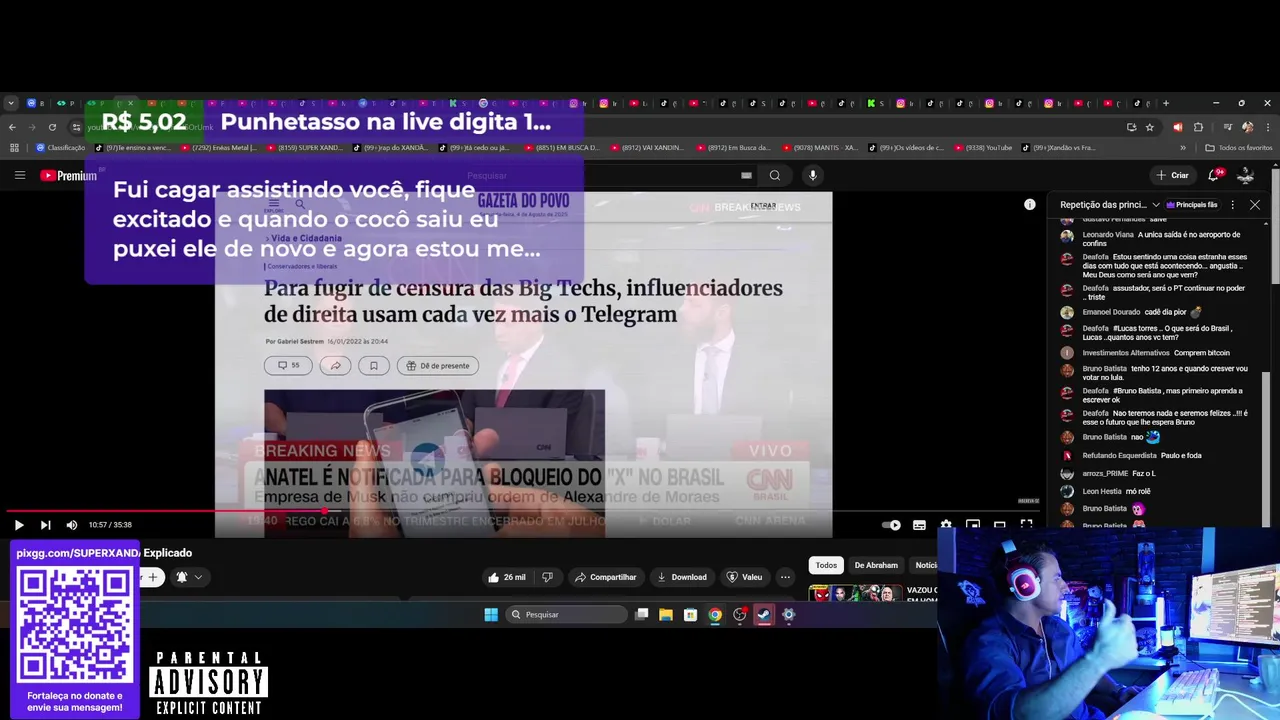This screenshot has width=1280, height=720.
Task: Click the Criar create button
Action: tap(1173, 175)
